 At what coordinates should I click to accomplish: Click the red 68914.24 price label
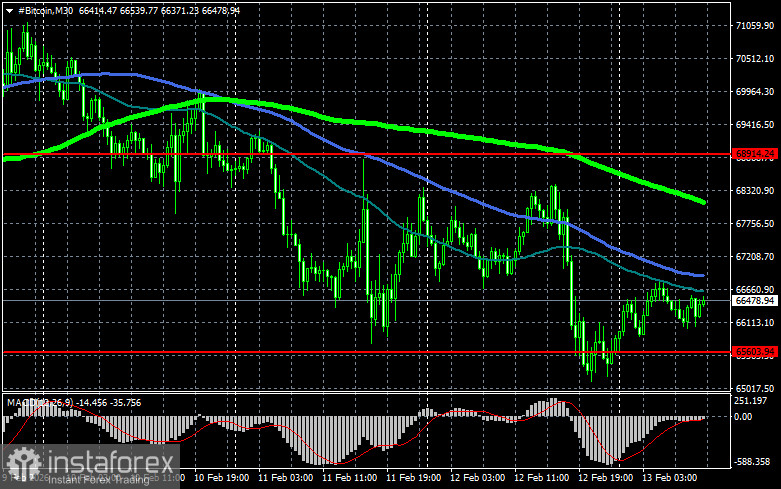[x=755, y=154]
